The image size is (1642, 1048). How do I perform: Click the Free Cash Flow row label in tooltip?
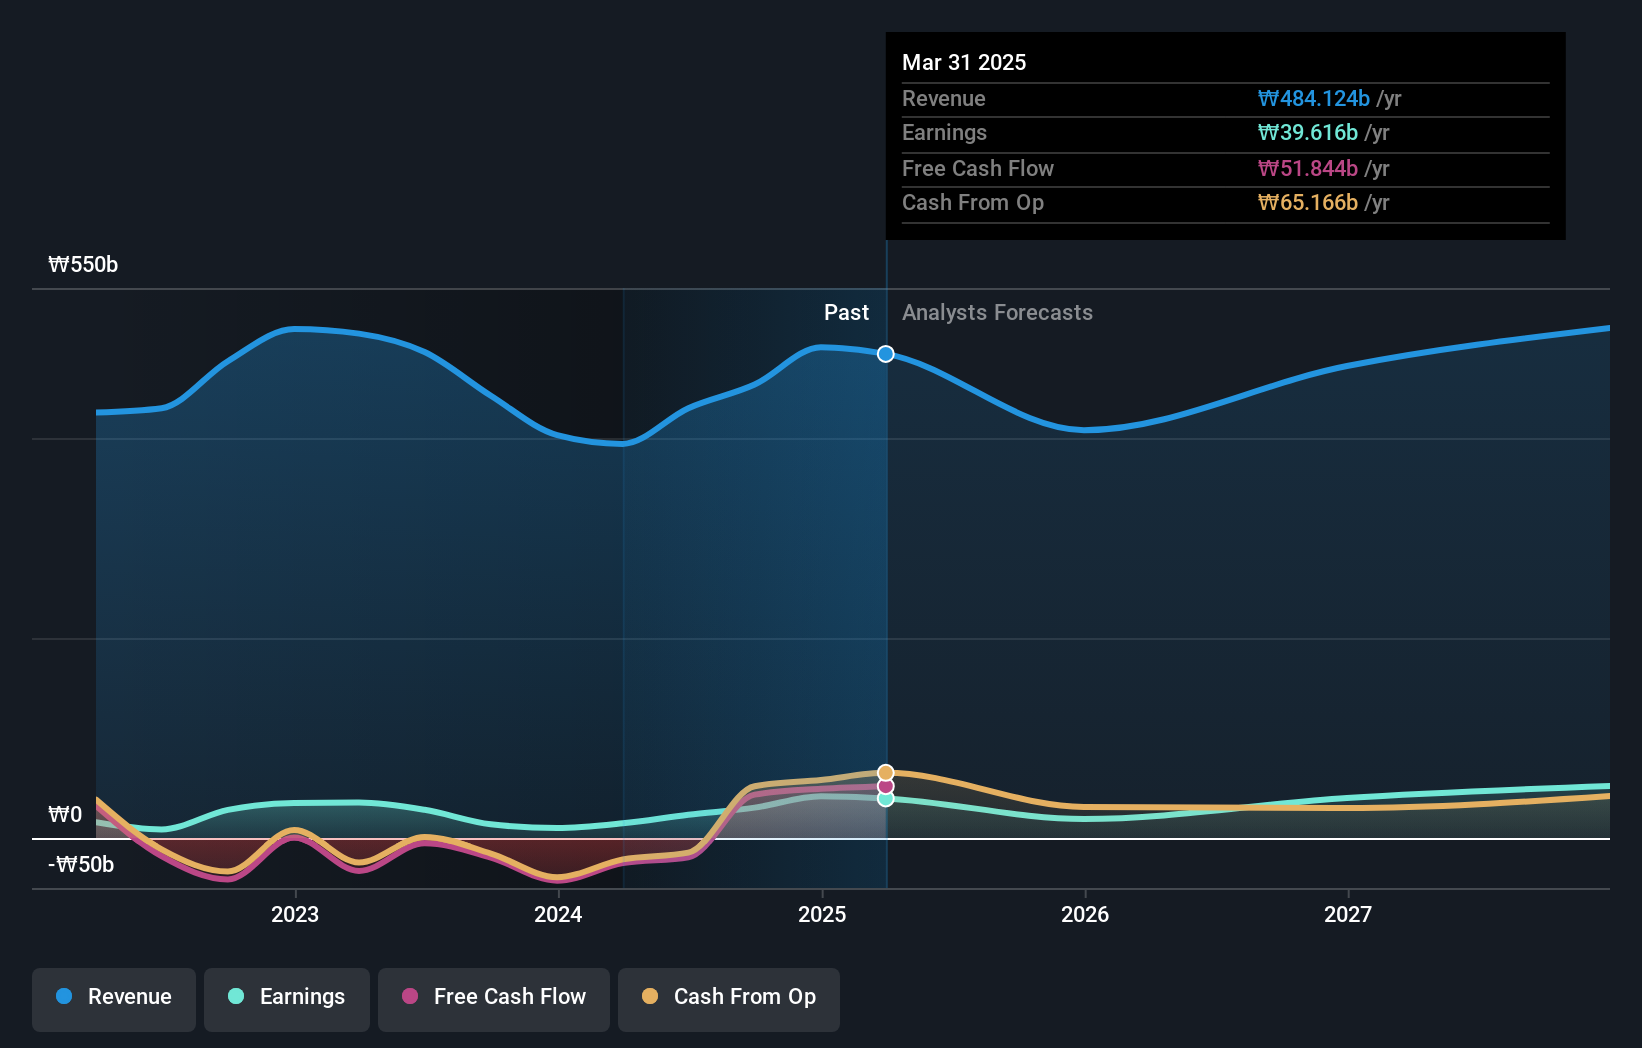tap(977, 168)
